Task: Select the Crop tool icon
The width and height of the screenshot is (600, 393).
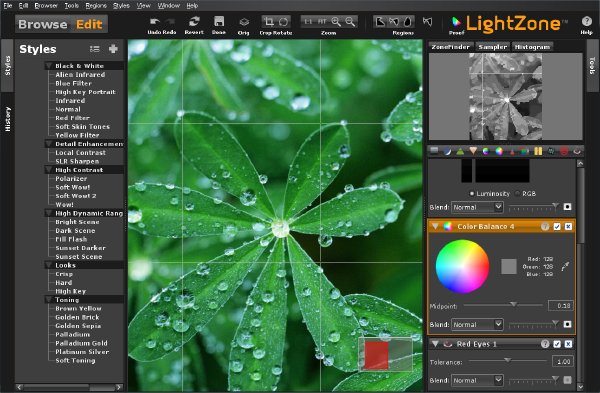Action: tap(269, 21)
